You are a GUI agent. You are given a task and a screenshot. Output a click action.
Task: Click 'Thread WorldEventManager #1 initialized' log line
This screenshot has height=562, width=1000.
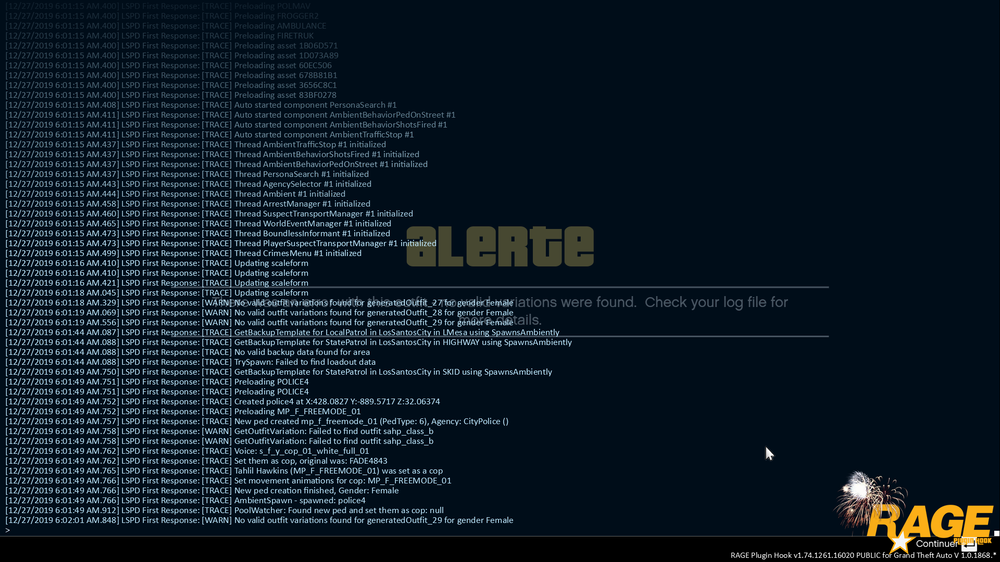[198, 223]
